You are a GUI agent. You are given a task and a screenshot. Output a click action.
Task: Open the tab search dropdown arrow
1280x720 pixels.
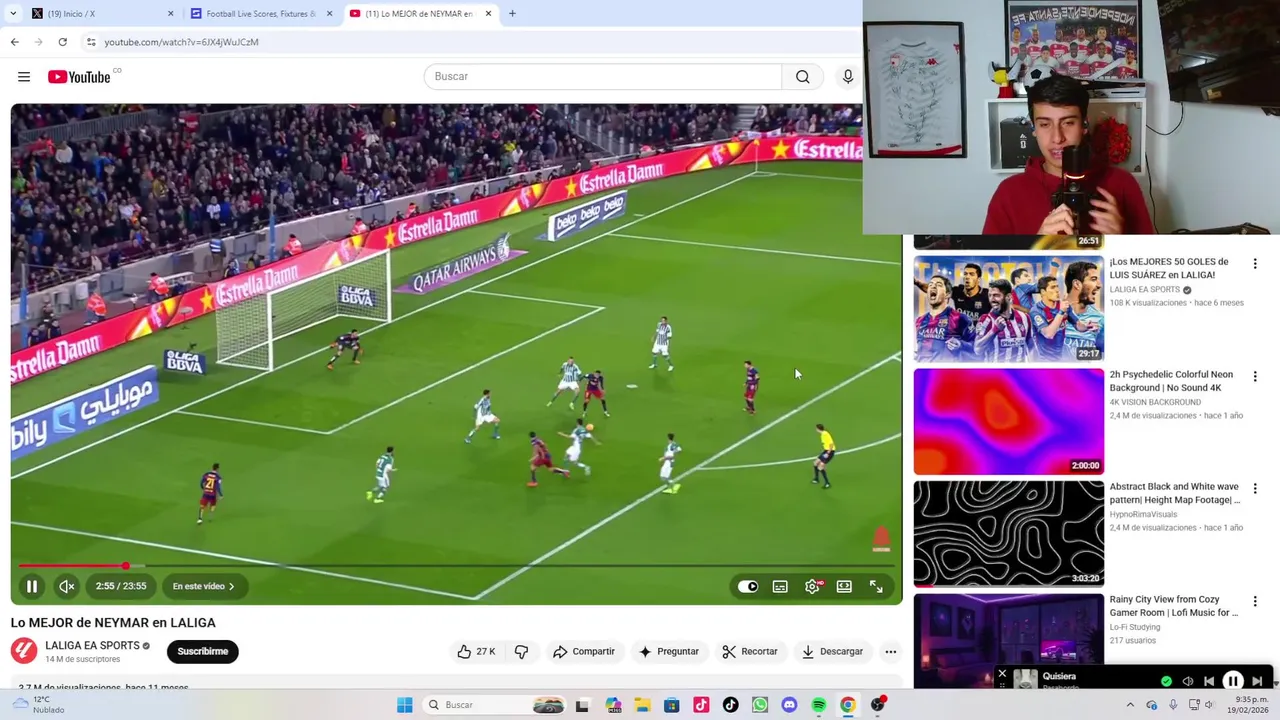[13, 14]
